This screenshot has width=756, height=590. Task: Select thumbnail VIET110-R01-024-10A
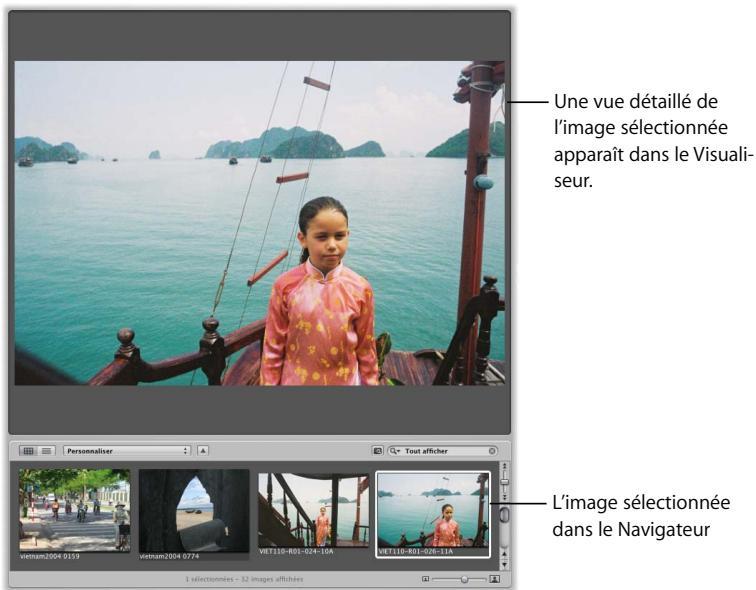click(313, 510)
